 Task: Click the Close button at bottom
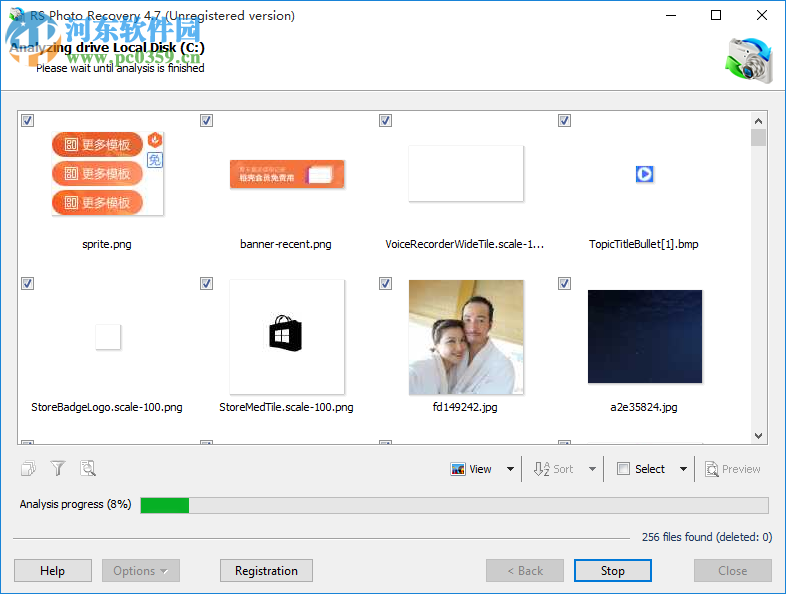732,570
